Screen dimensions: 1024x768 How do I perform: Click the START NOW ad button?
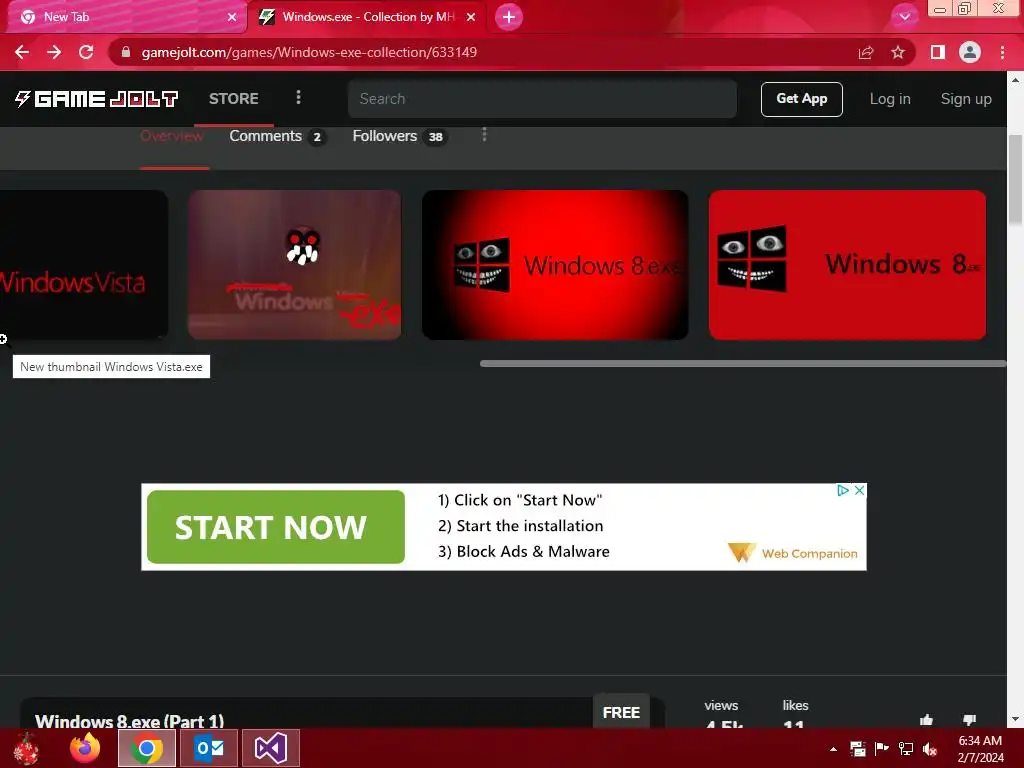tap(276, 527)
